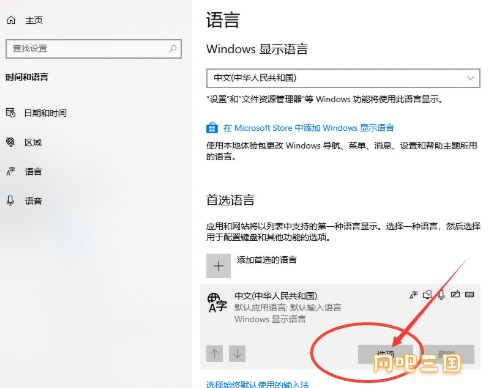Click the magnifier icon in the search box

point(173,49)
